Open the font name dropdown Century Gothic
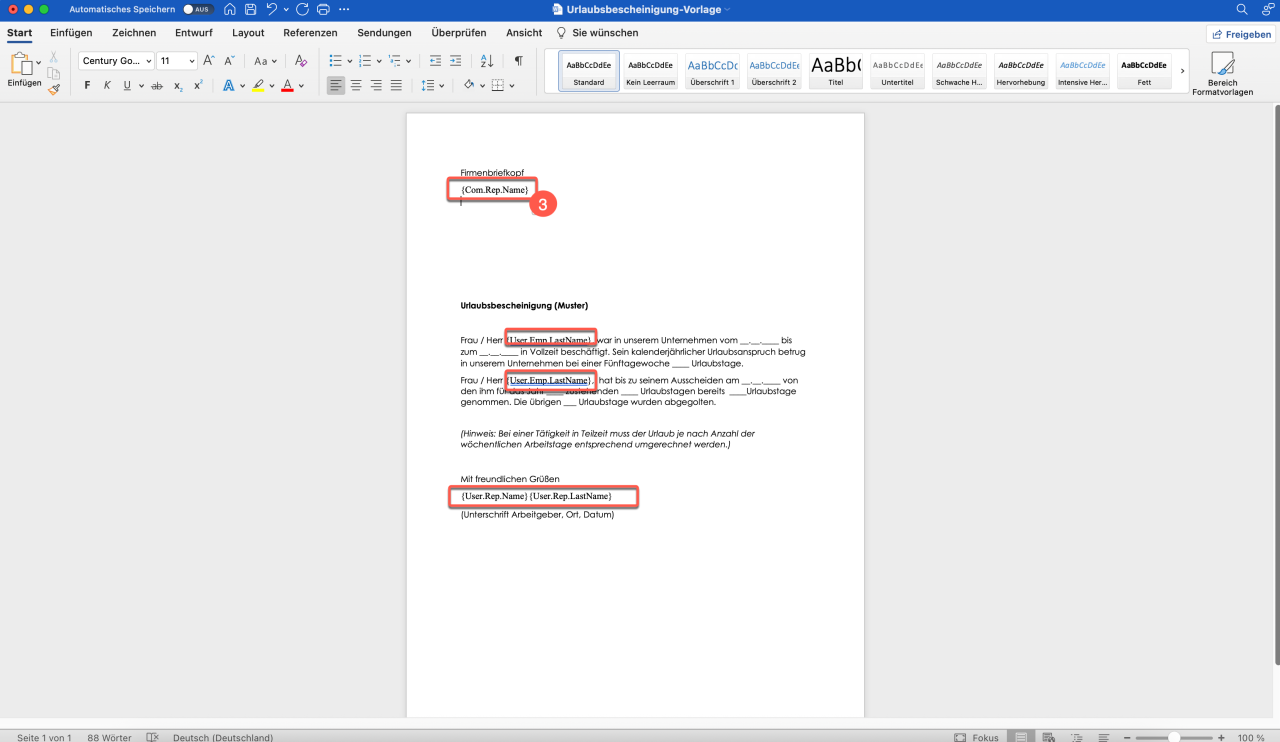 point(116,61)
